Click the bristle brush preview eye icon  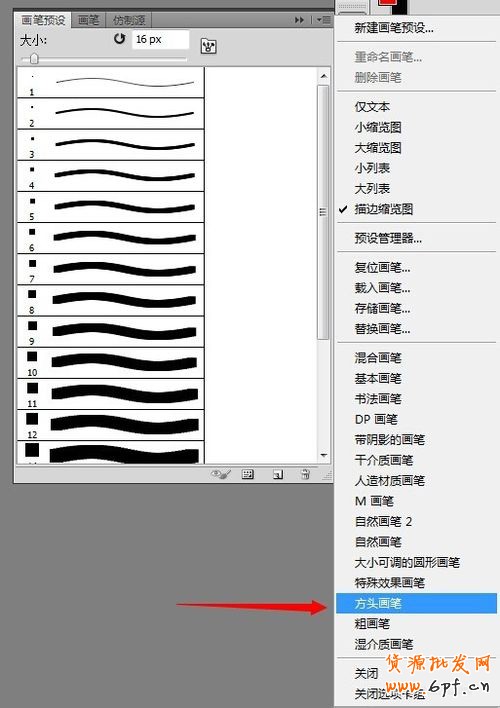tap(221, 474)
